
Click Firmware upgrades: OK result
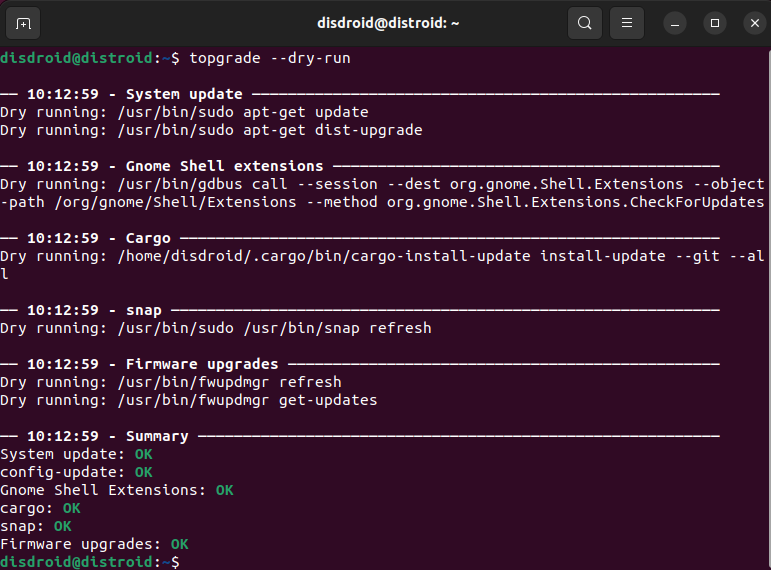coord(94,544)
